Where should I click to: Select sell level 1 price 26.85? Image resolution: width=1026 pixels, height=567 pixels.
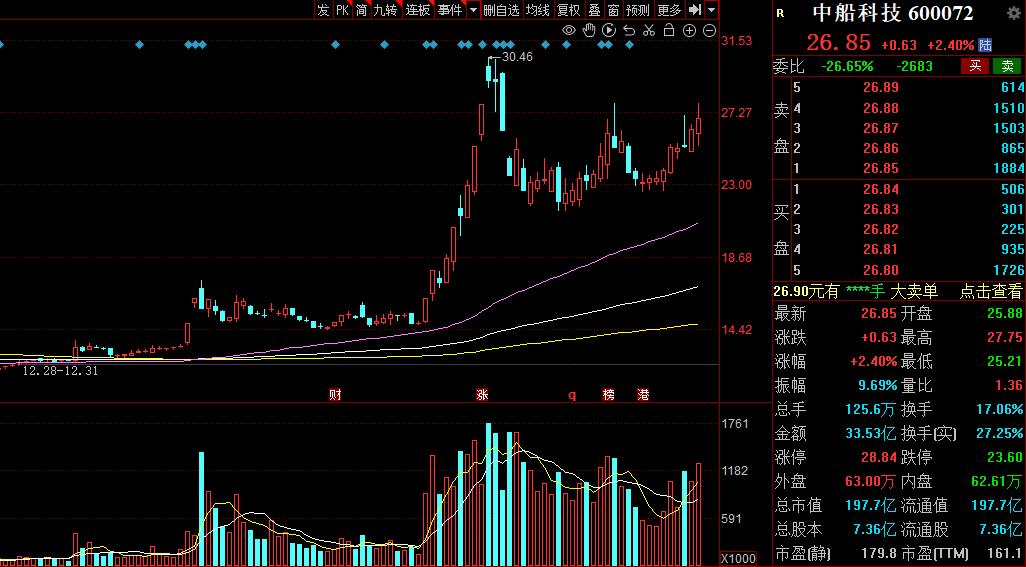pyautogui.click(x=880, y=168)
